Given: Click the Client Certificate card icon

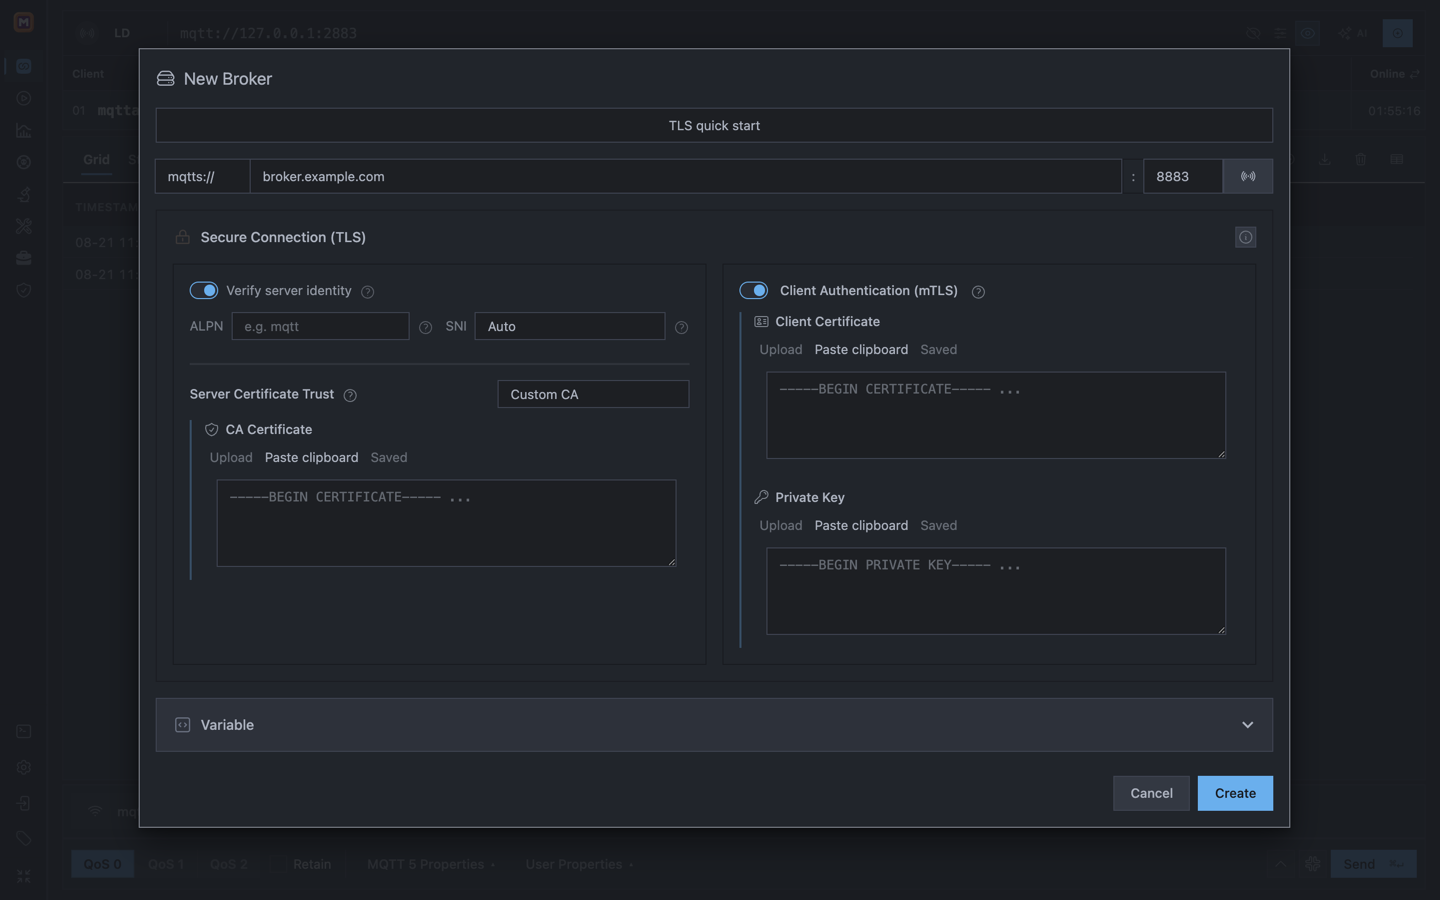Looking at the screenshot, I should click(x=761, y=321).
